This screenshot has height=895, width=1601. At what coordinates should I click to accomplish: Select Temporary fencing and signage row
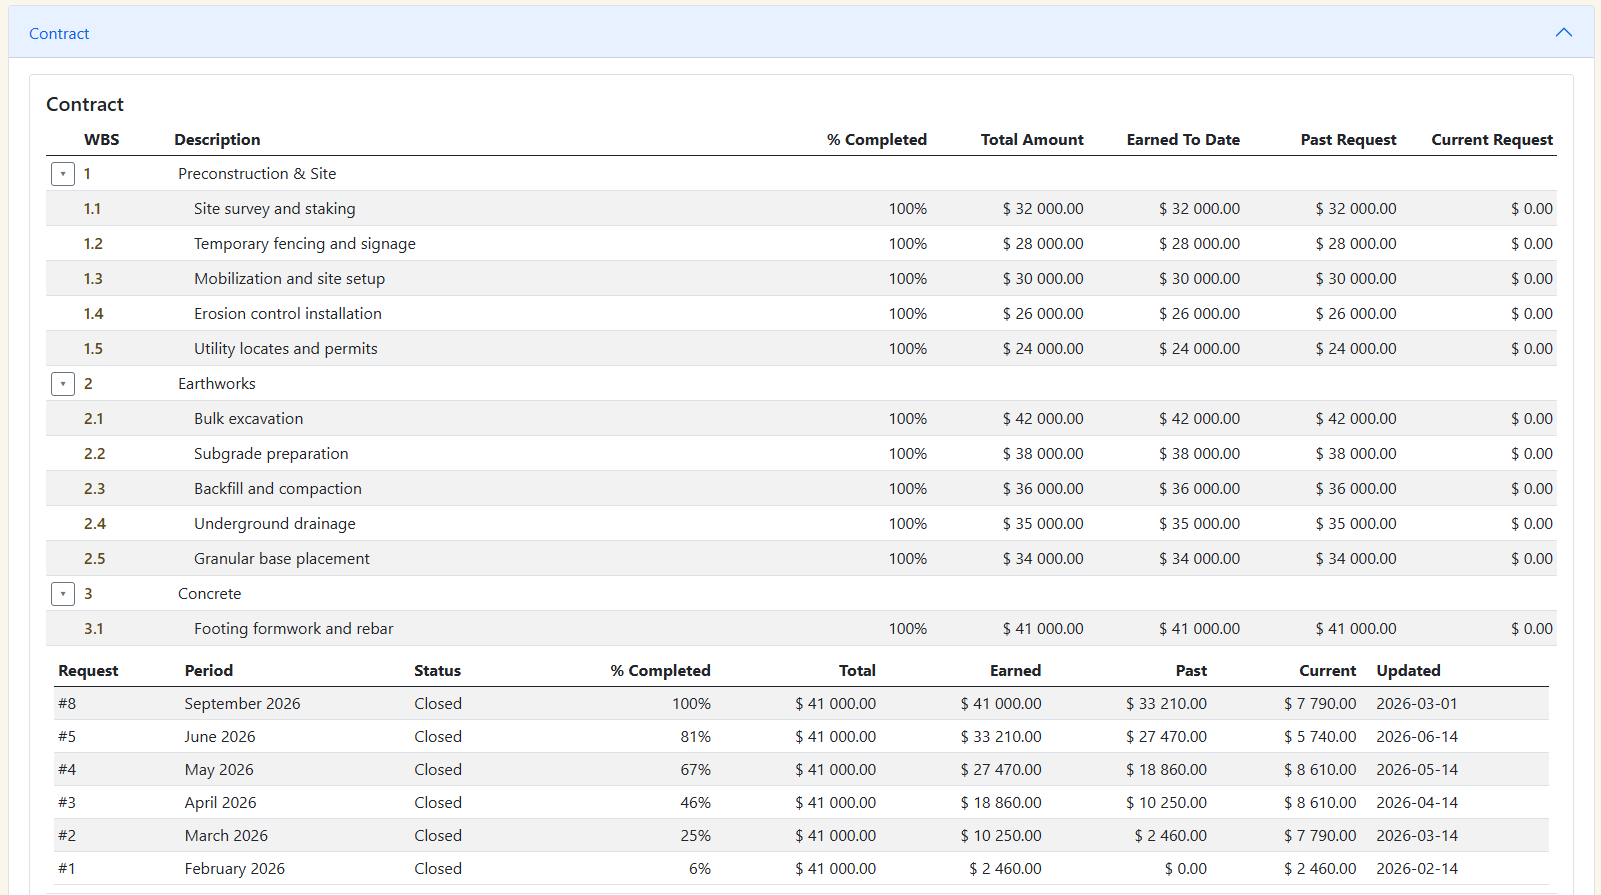click(x=304, y=244)
